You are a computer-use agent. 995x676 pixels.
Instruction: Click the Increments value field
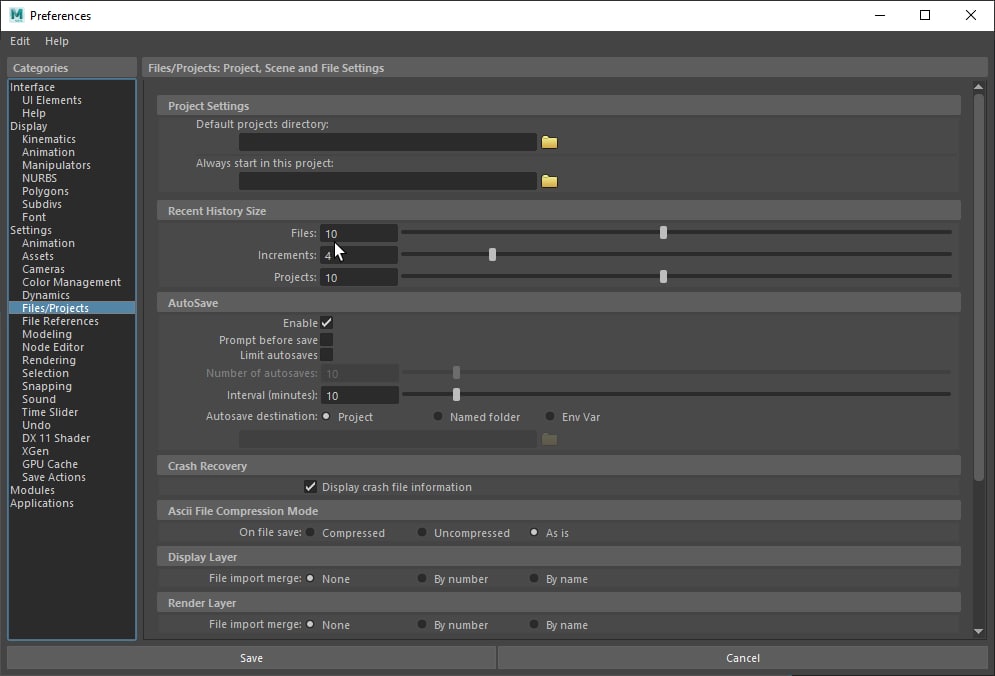click(359, 255)
